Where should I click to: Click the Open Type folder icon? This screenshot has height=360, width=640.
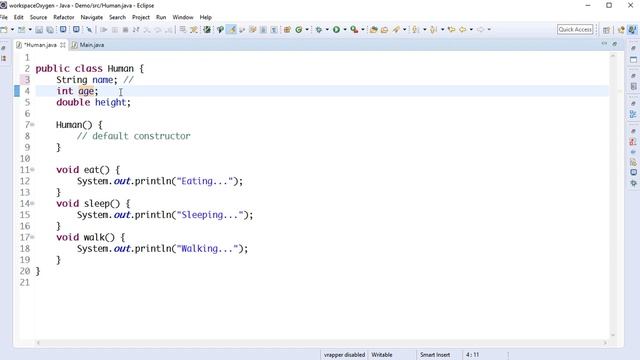(373, 29)
